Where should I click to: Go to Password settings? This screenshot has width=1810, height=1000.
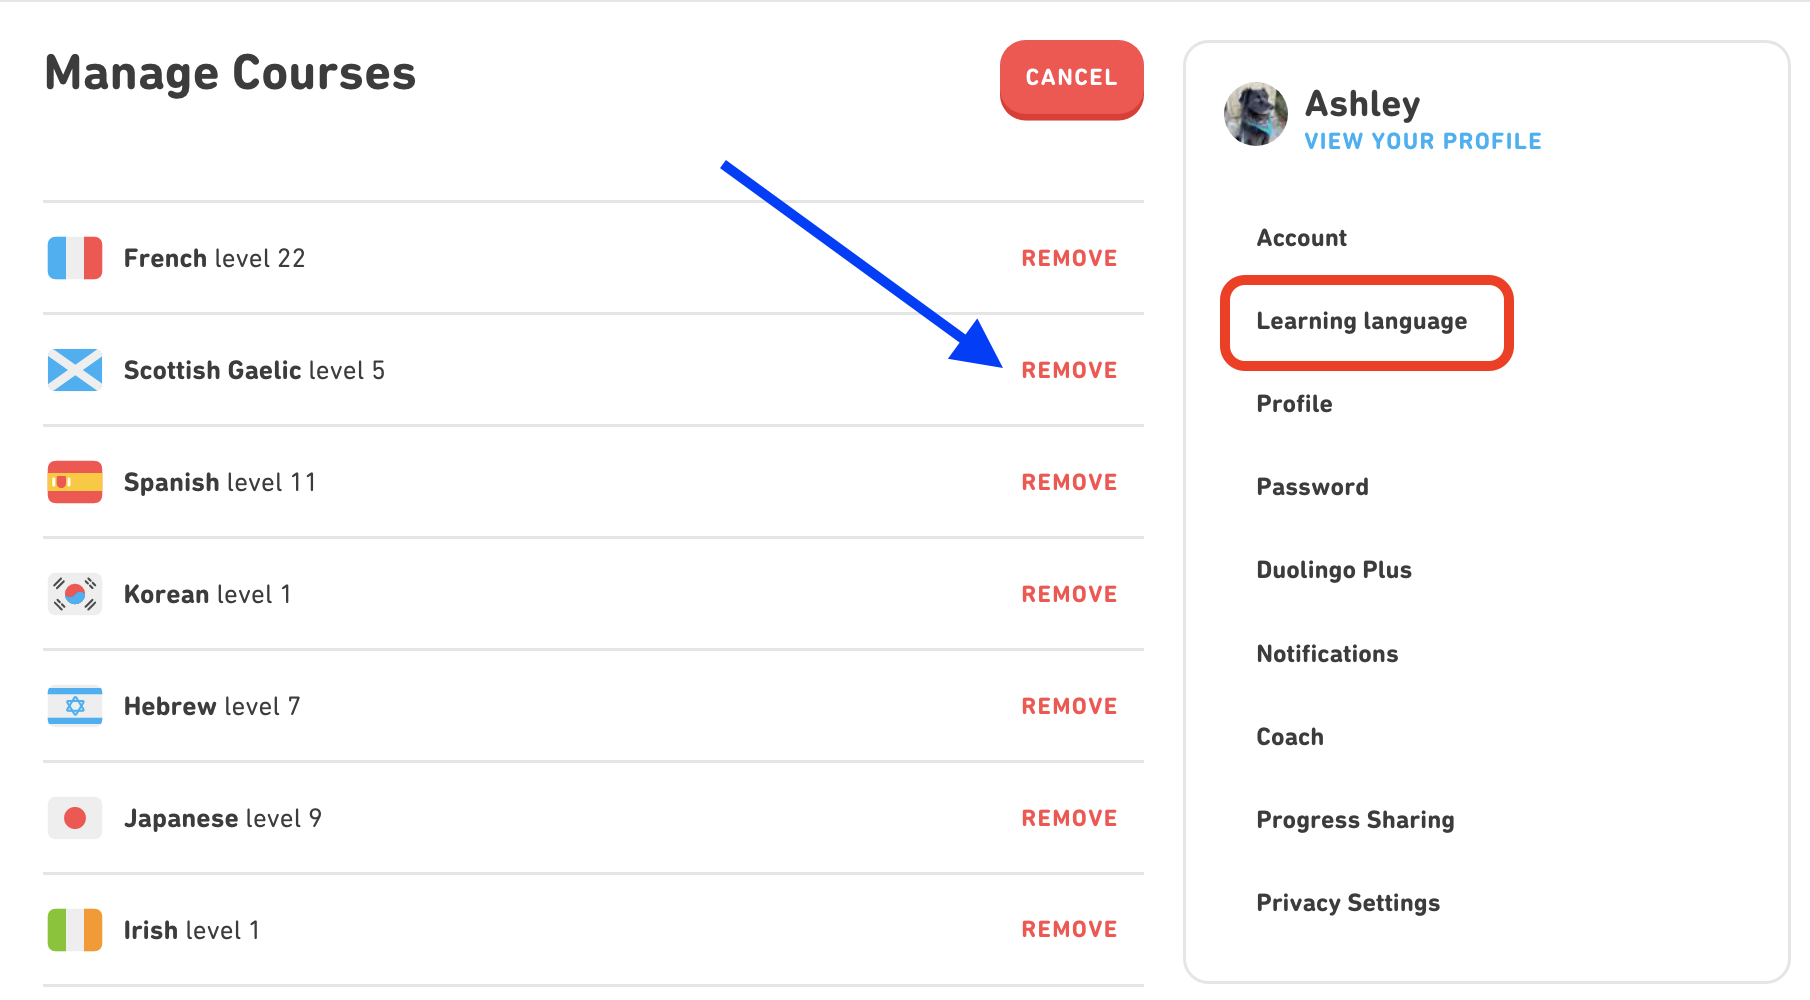[1312, 486]
